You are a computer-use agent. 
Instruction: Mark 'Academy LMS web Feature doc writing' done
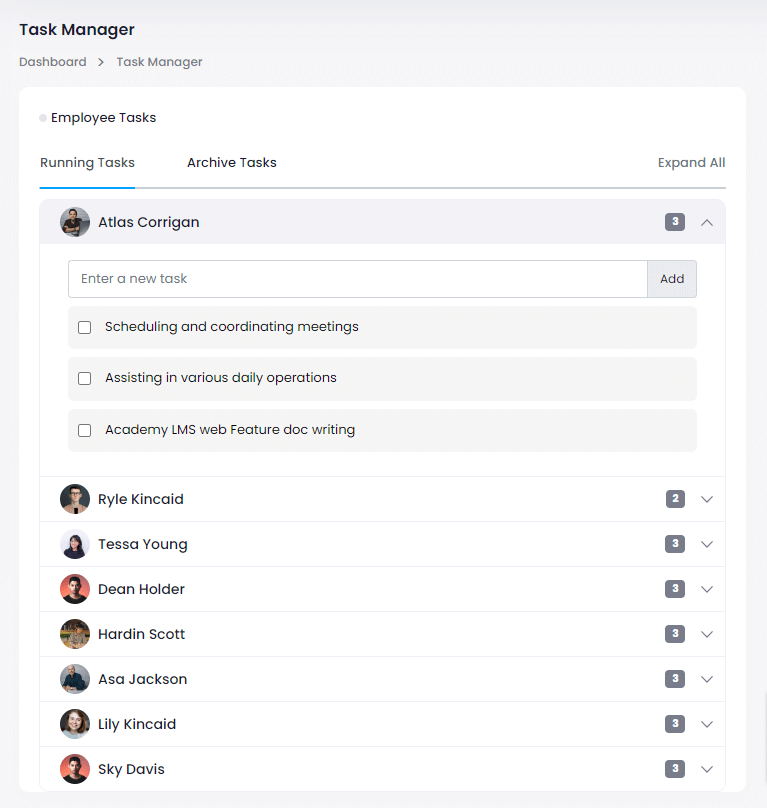(x=85, y=431)
